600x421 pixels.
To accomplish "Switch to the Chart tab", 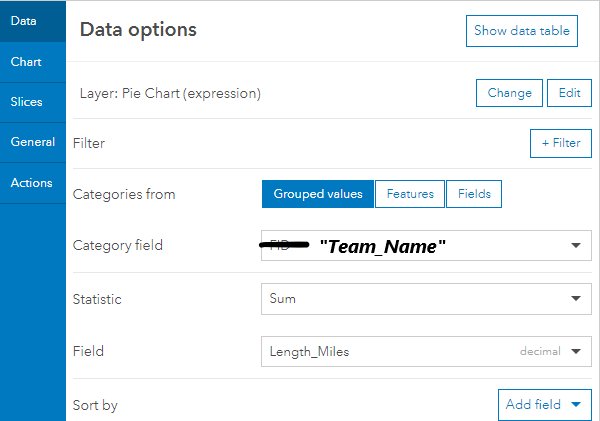I will 26,62.
